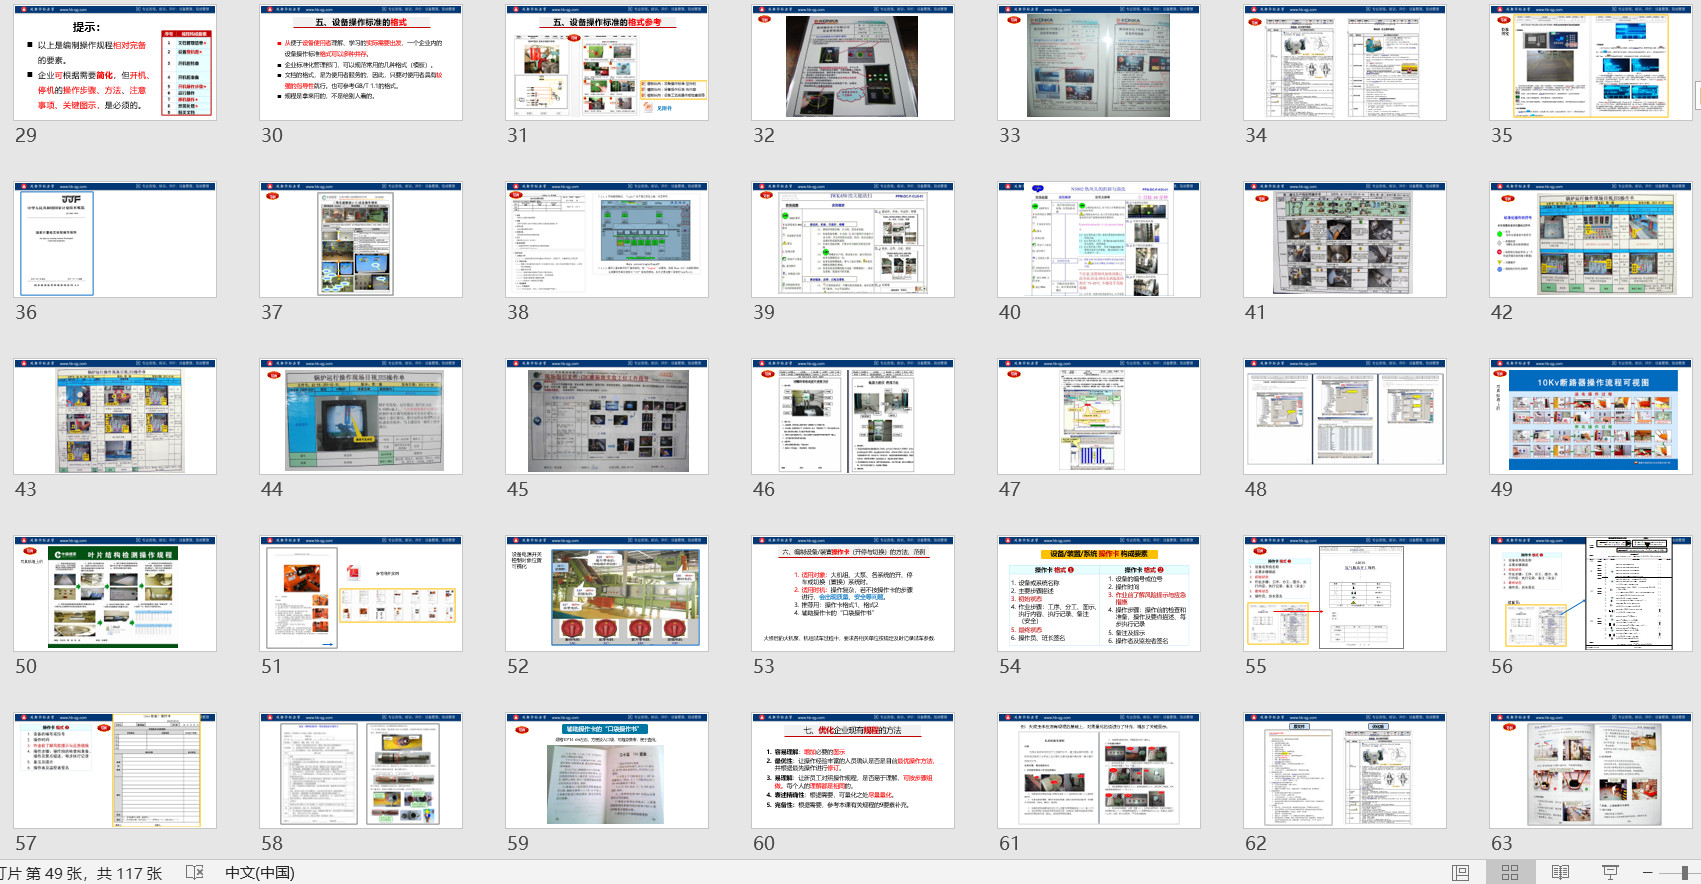Screen dimensions: 1701x884
Task: Select slide 54 thumbnail with orange title
Action: 1099,593
